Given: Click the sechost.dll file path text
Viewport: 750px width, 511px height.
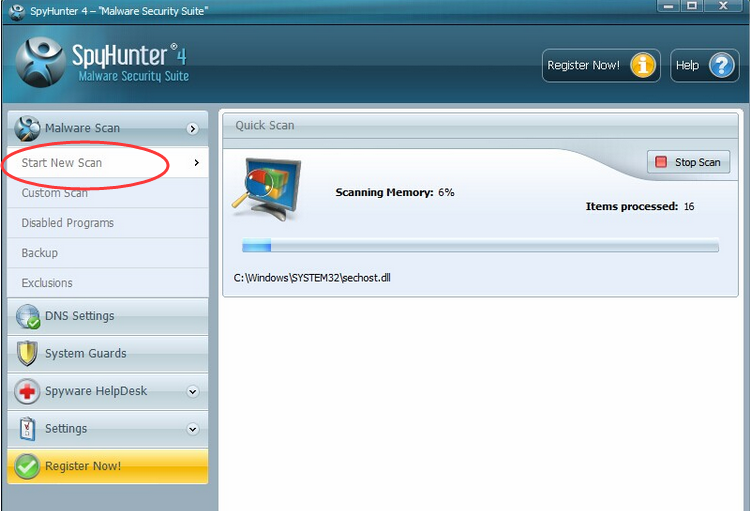Looking at the screenshot, I should pos(312,278).
